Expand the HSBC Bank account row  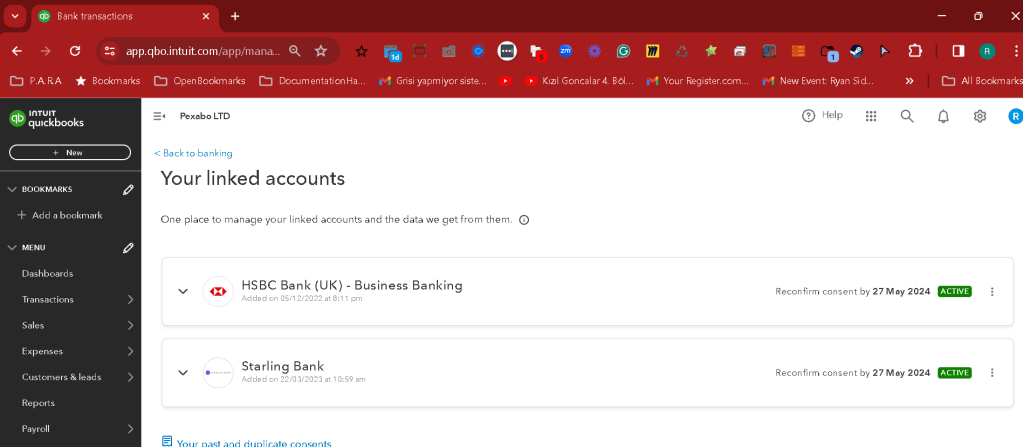183,292
